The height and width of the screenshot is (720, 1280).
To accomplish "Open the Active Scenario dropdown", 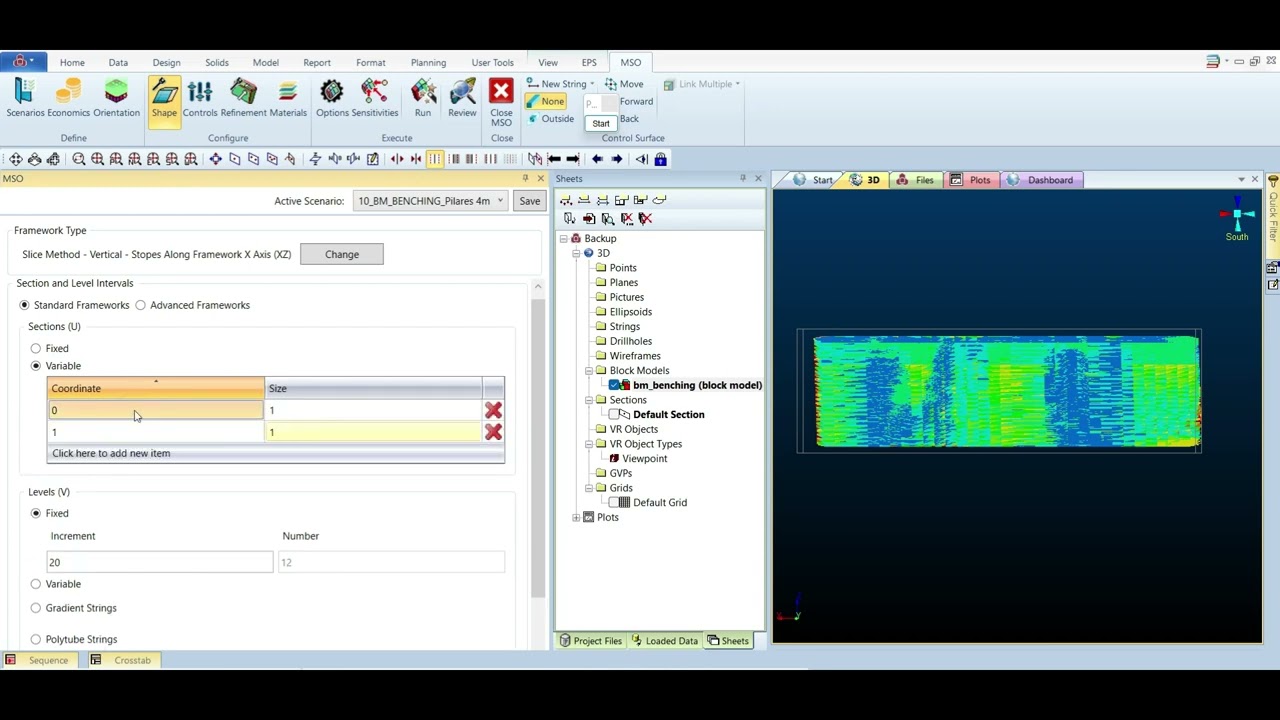I will [500, 201].
